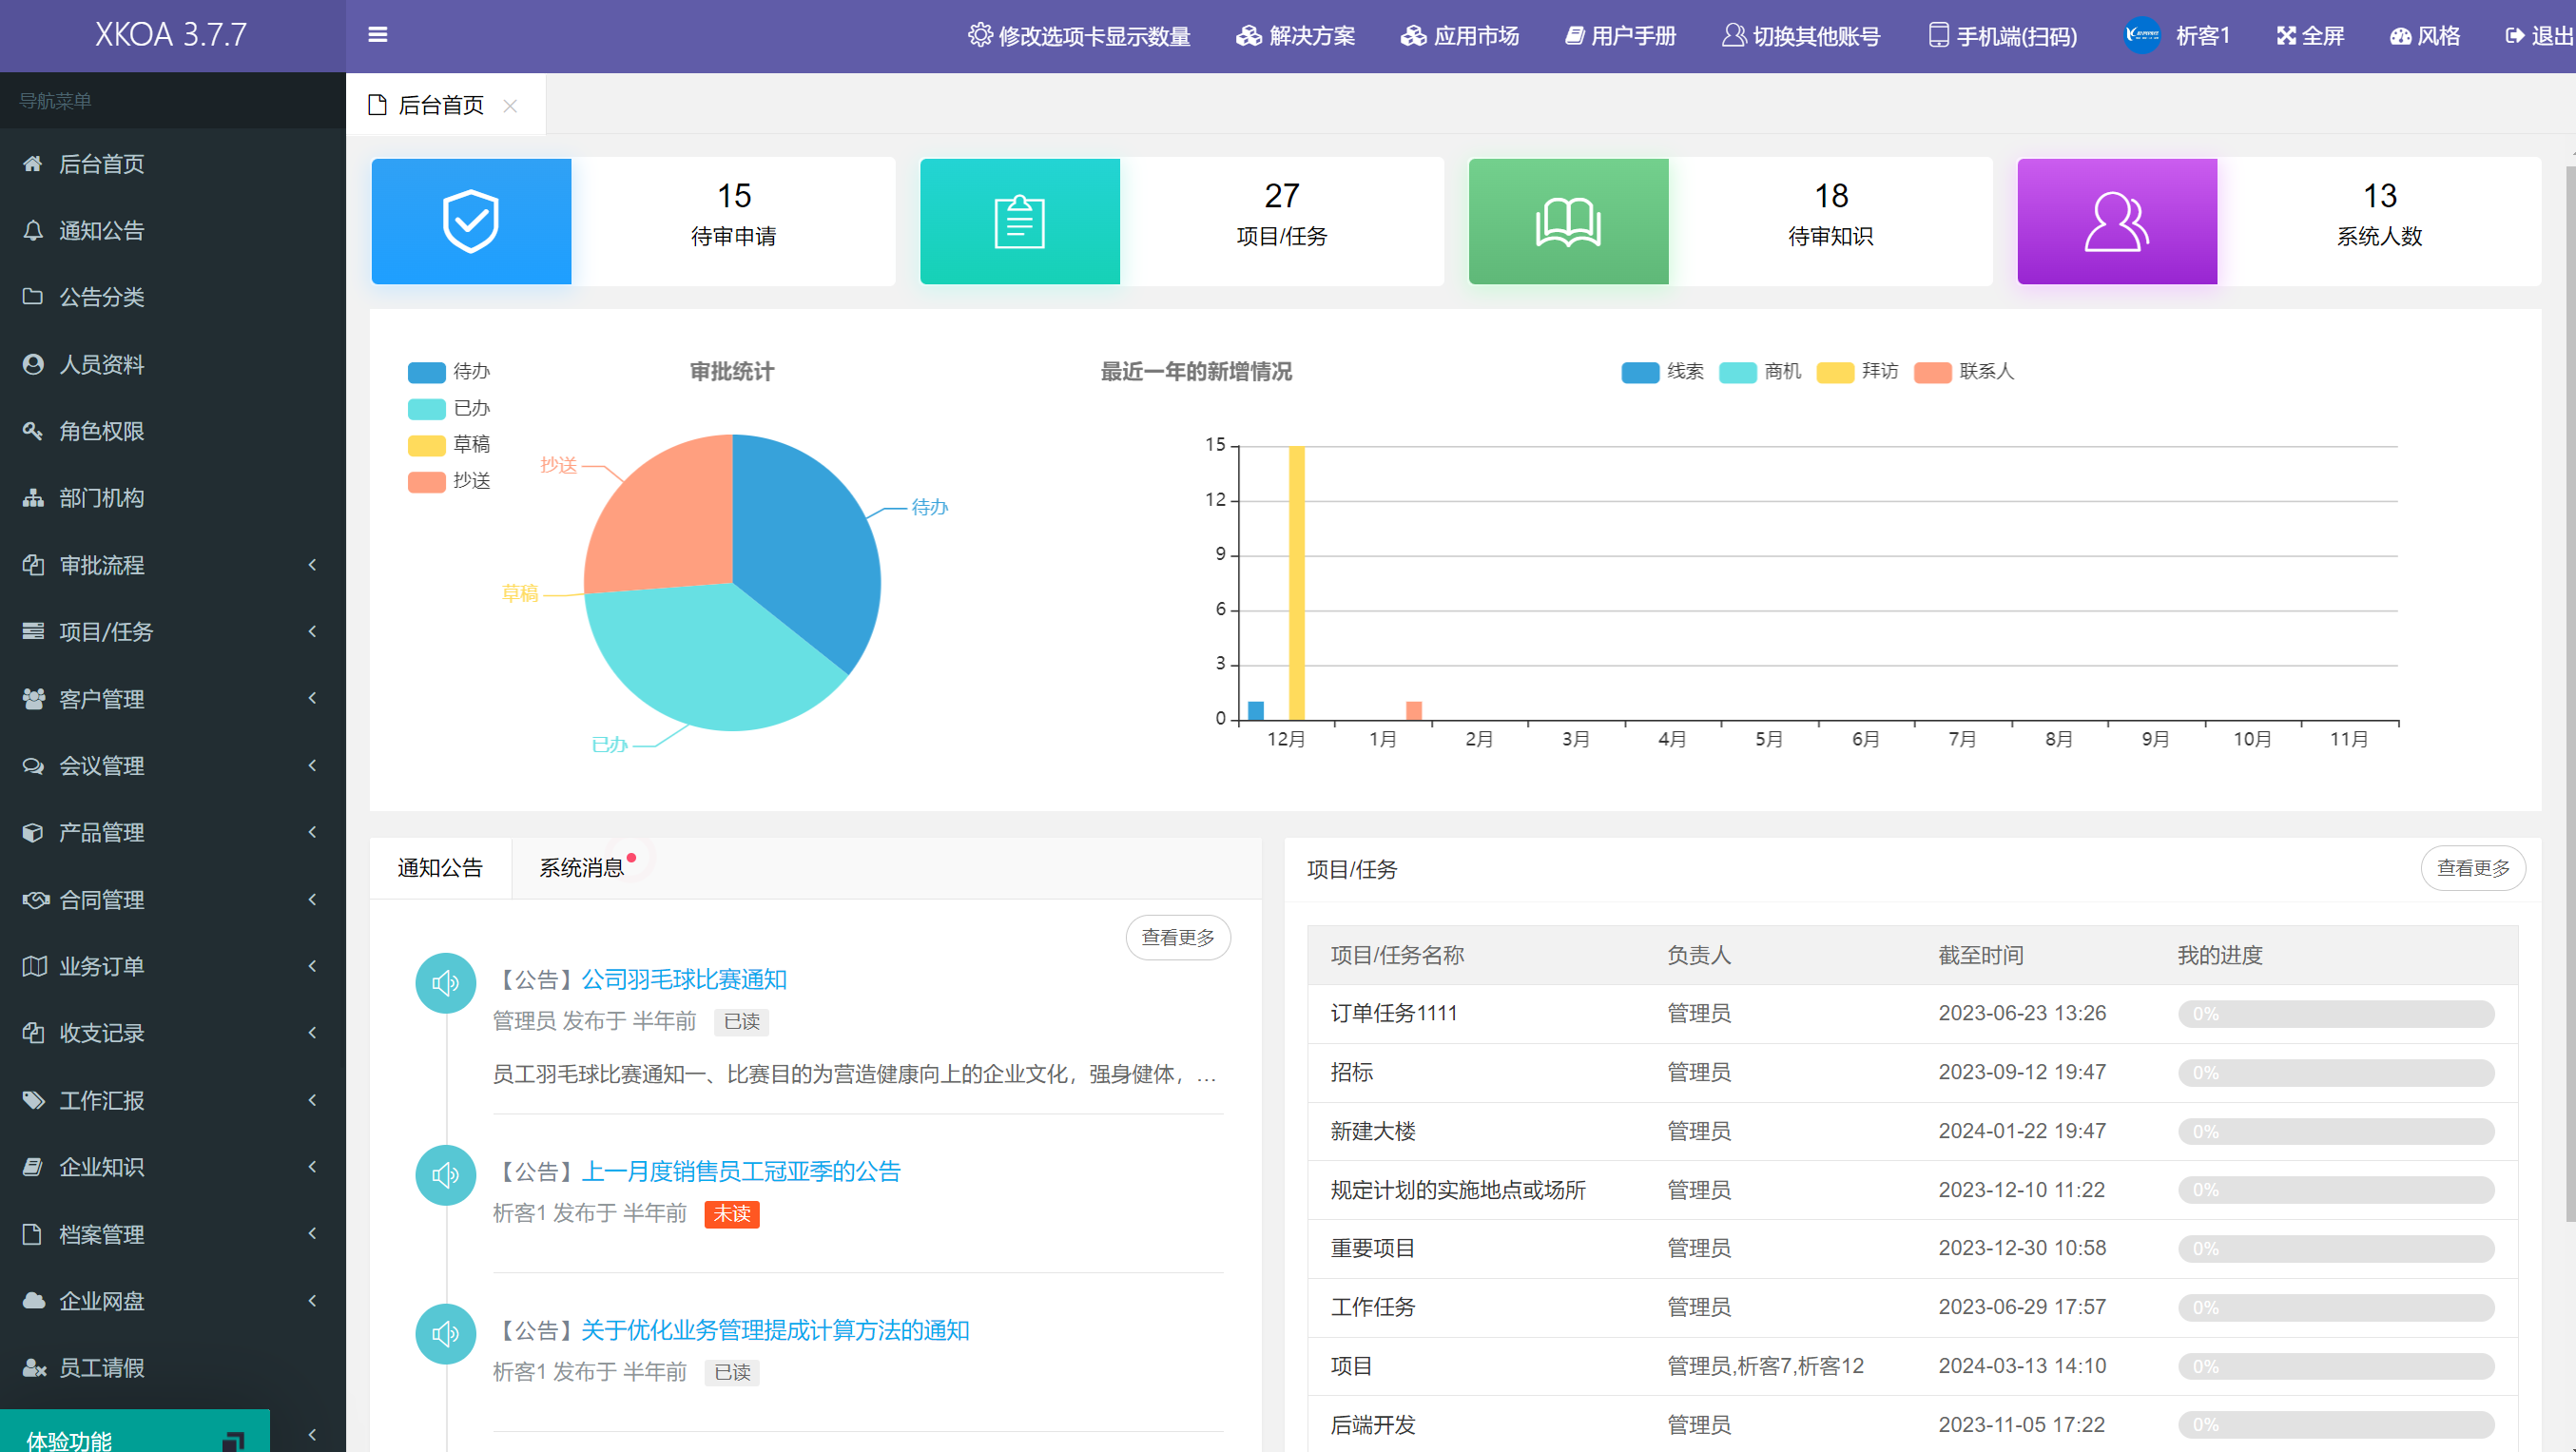Click the hamburger menu toggle icon
This screenshot has height=1452, width=2576.
click(377, 35)
